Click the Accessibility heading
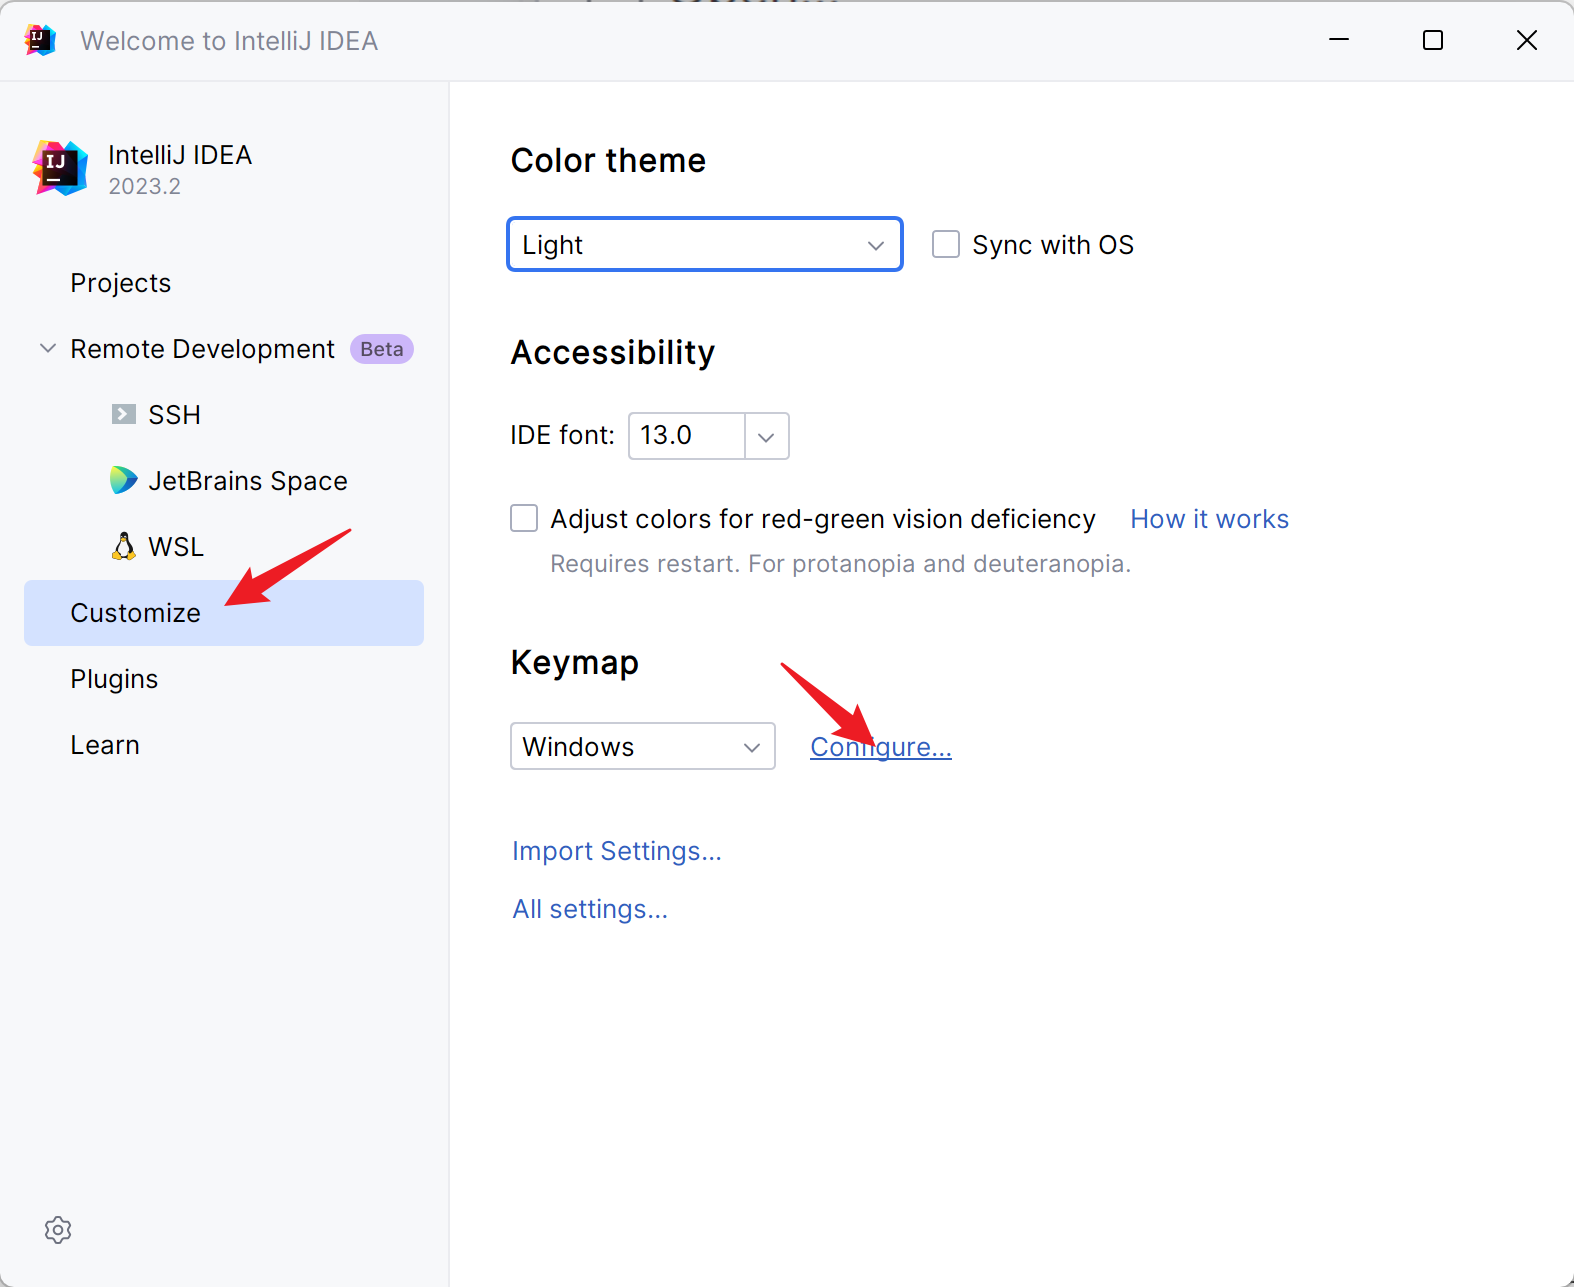Image resolution: width=1574 pixels, height=1287 pixels. (613, 353)
